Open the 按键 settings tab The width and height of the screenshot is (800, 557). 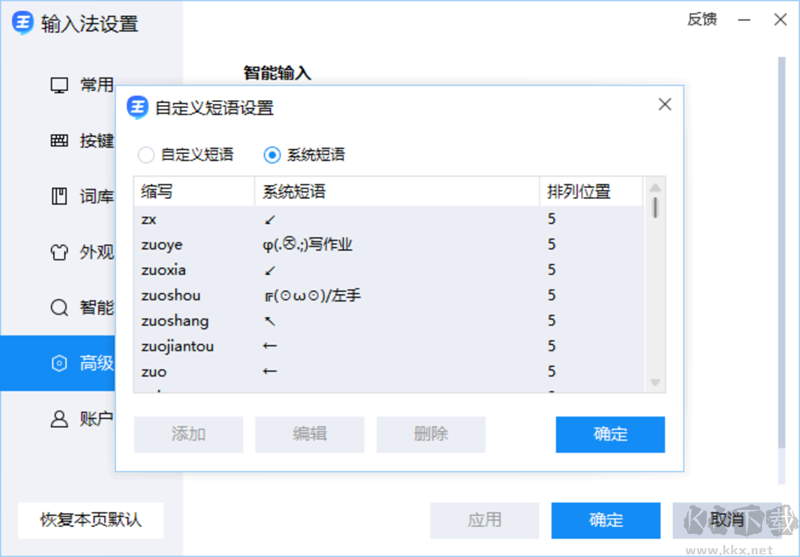tap(58, 140)
